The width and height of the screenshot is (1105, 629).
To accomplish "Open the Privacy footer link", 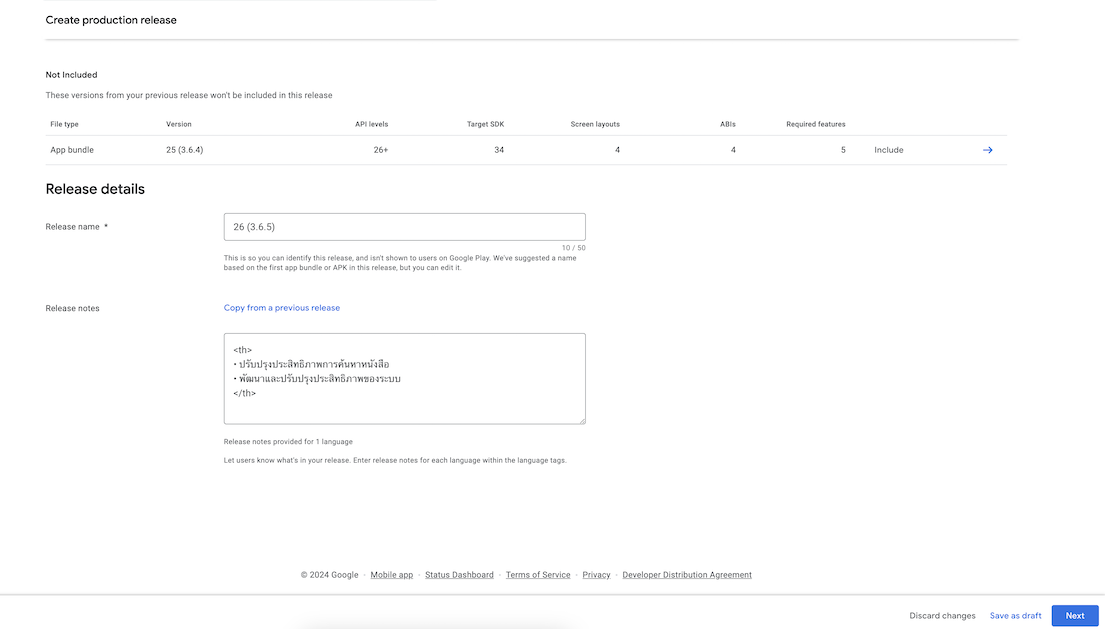I will tap(596, 575).
